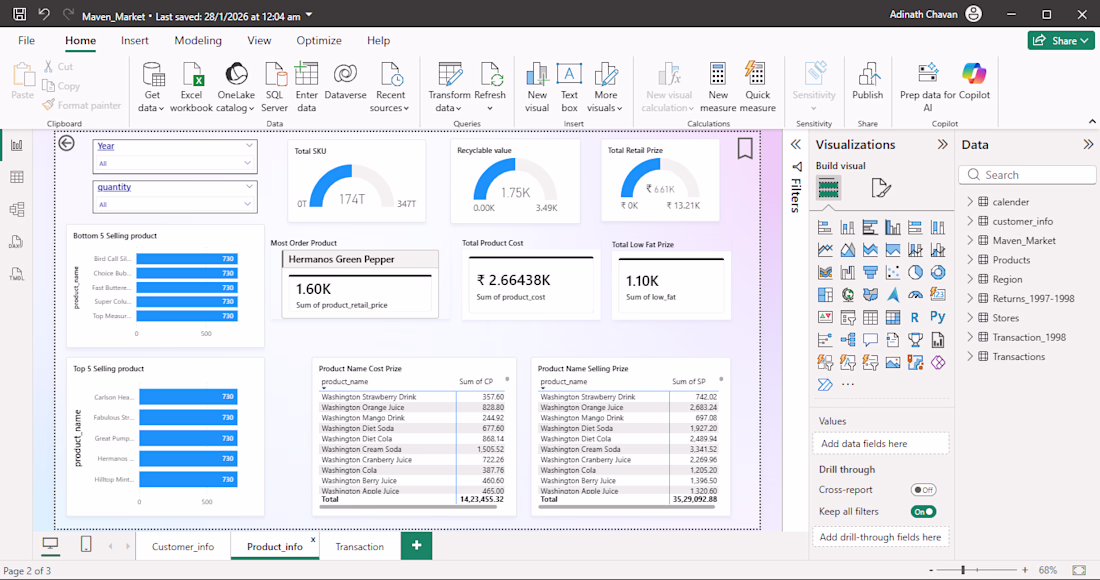Click the Copy button

[x=62, y=86]
